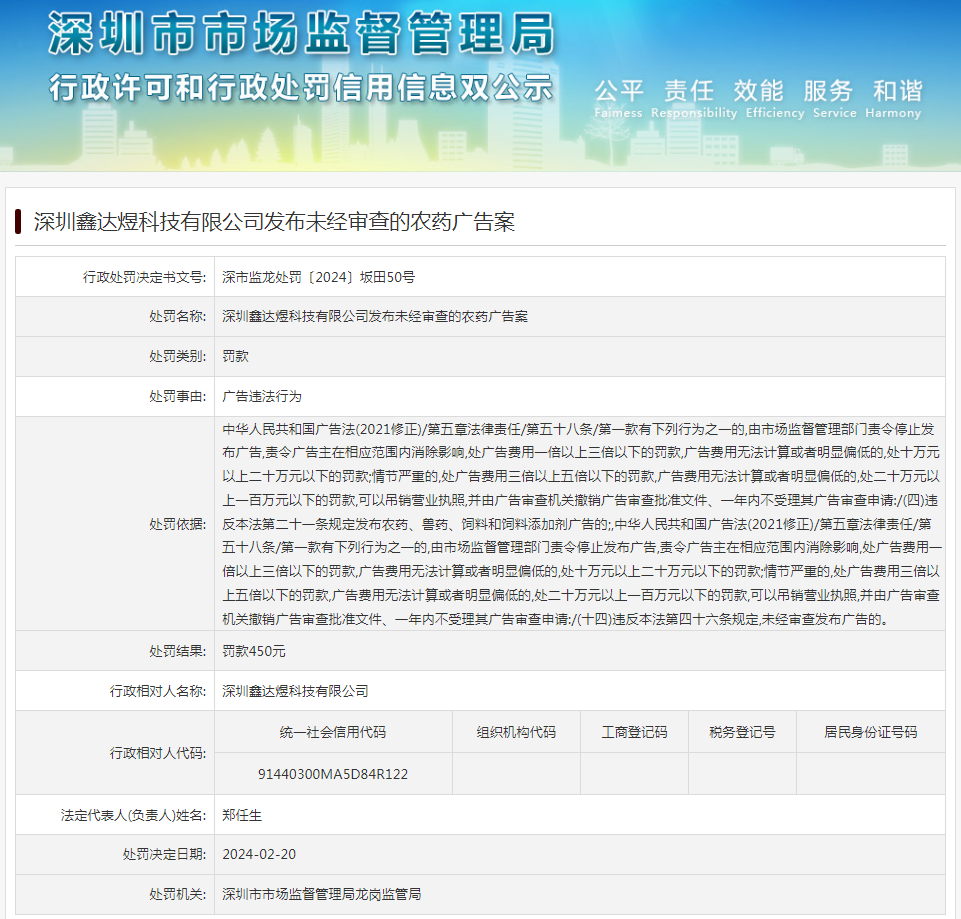Click the 统一社会信用代码 column header
The image size is (961, 919).
pyautogui.click(x=333, y=732)
